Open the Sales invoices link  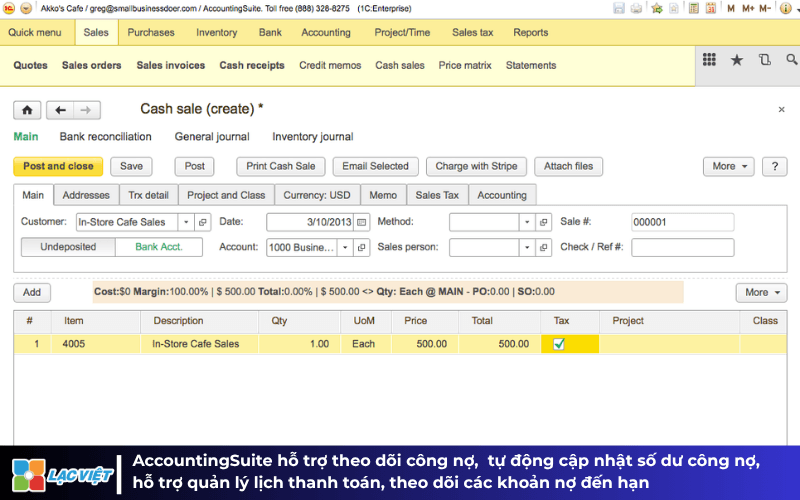[x=170, y=65]
